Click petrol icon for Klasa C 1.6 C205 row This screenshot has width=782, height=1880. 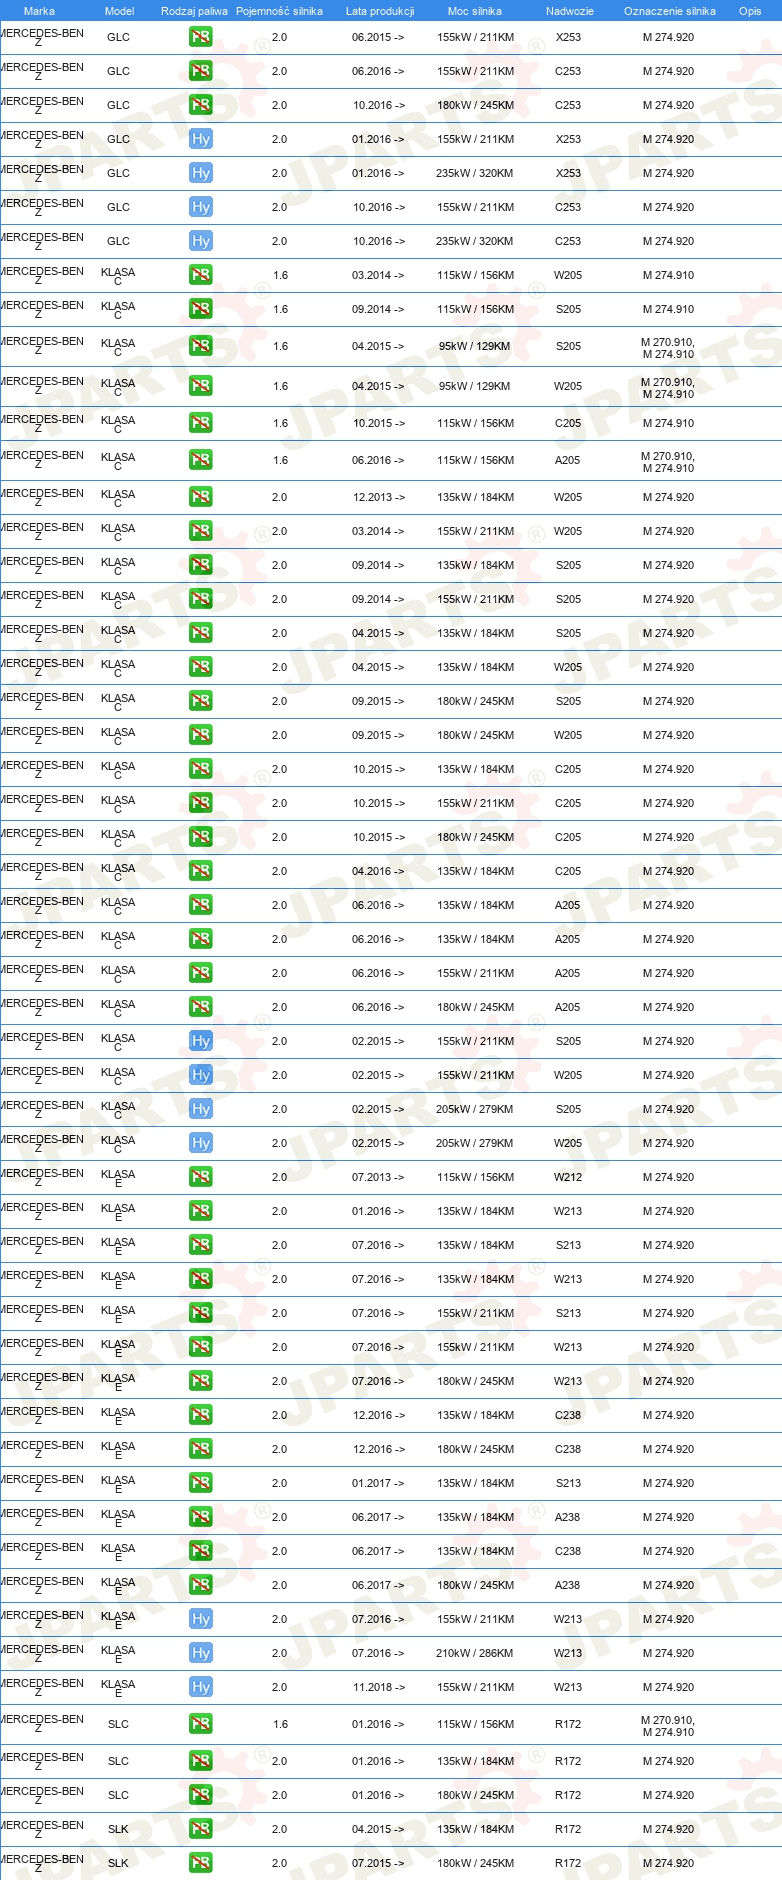[x=200, y=424]
